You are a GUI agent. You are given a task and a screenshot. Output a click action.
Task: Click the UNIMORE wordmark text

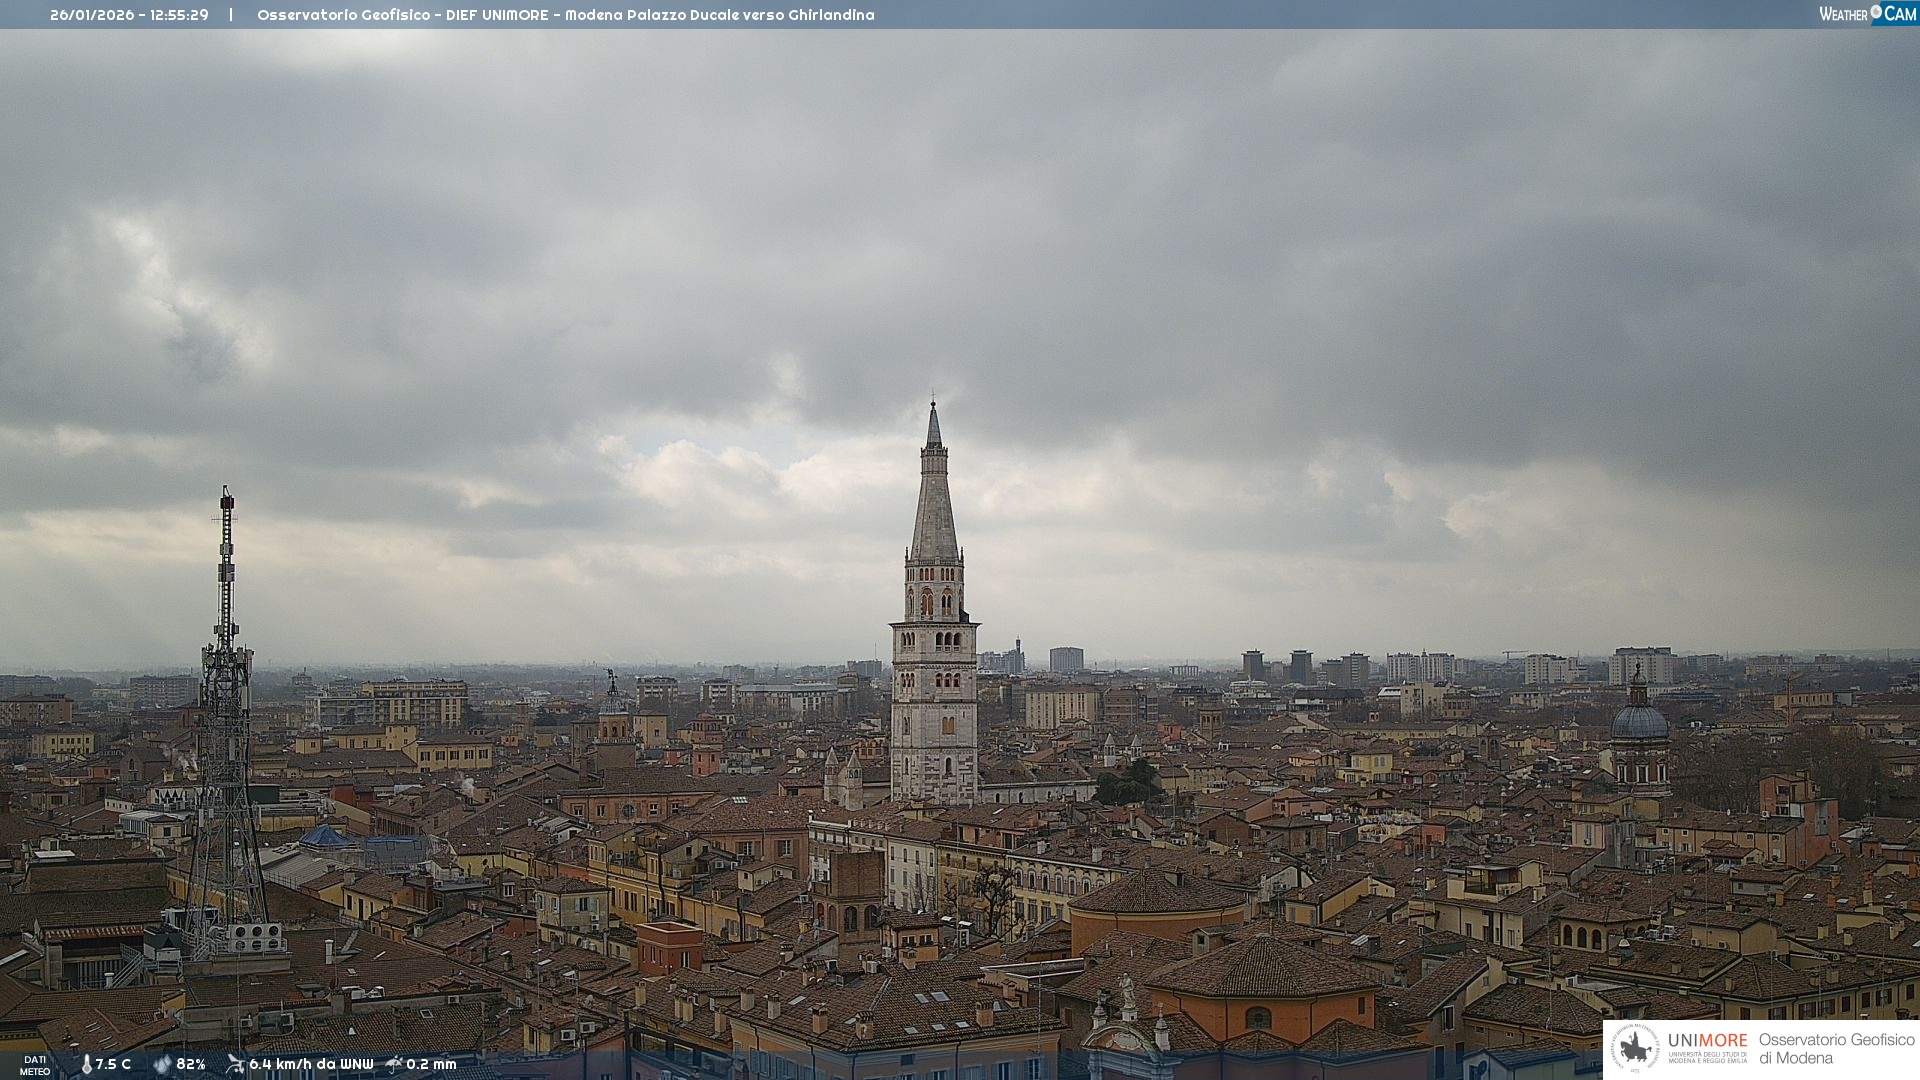pyautogui.click(x=1707, y=1041)
